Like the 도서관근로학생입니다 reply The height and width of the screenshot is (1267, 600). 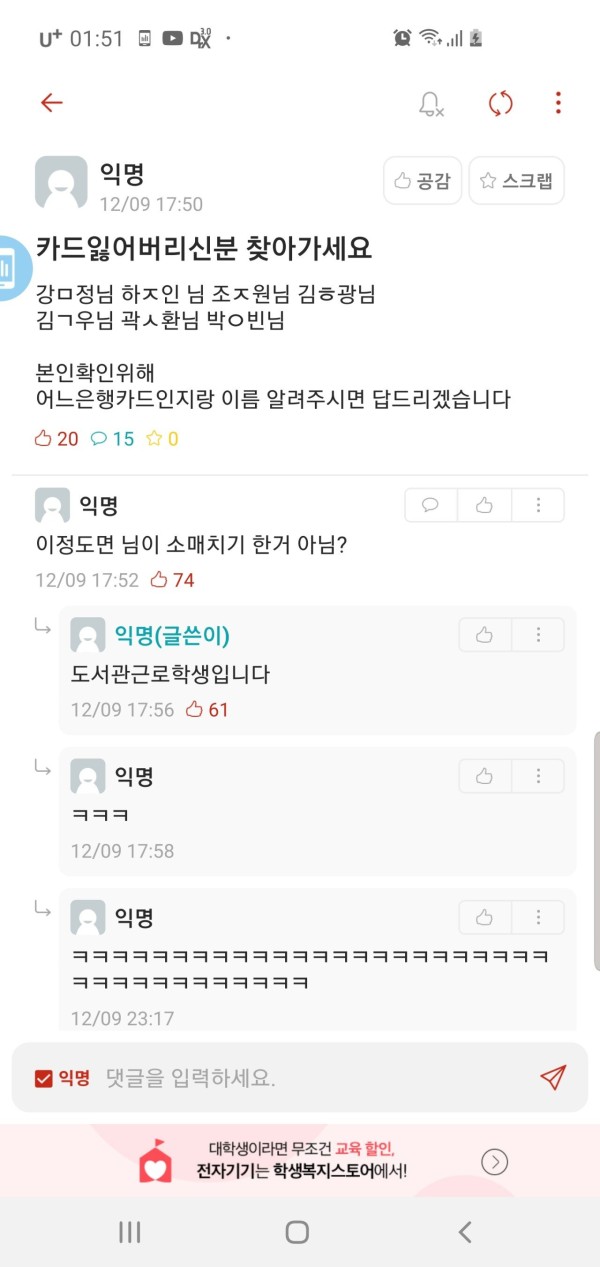point(485,635)
